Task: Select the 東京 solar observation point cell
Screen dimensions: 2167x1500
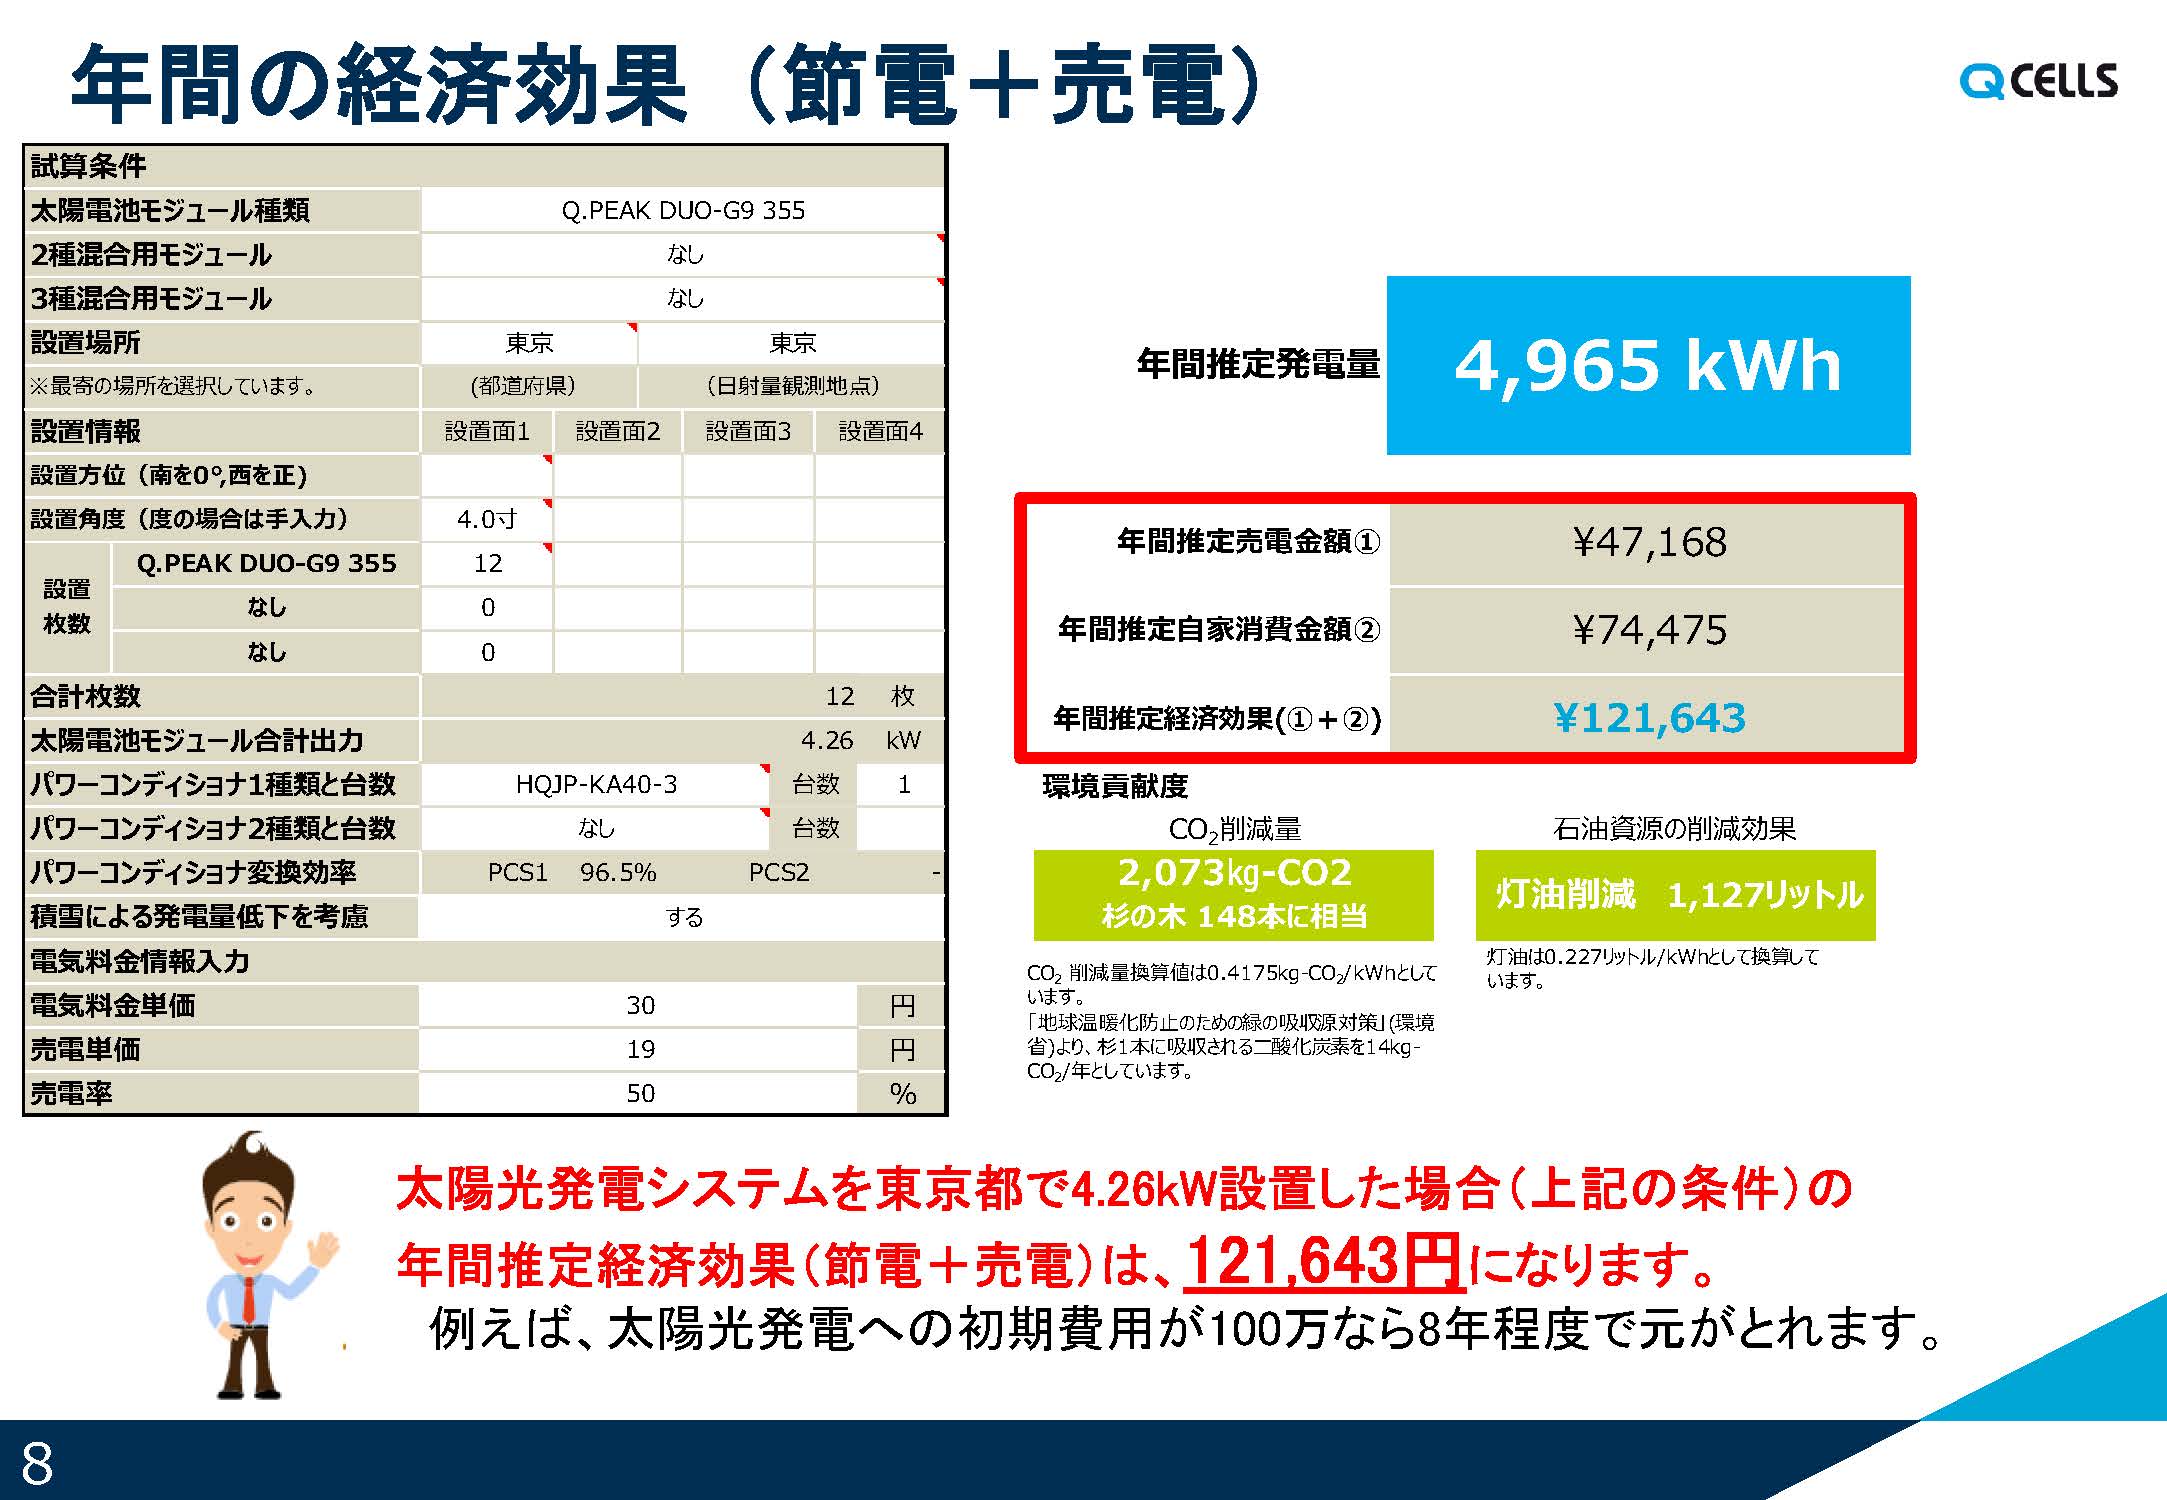Action: click(792, 343)
